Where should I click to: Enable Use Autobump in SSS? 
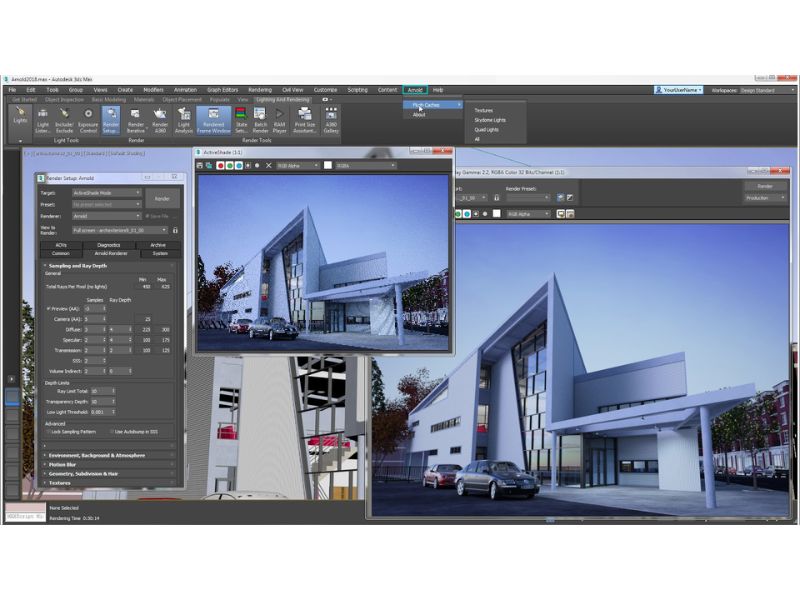click(114, 431)
